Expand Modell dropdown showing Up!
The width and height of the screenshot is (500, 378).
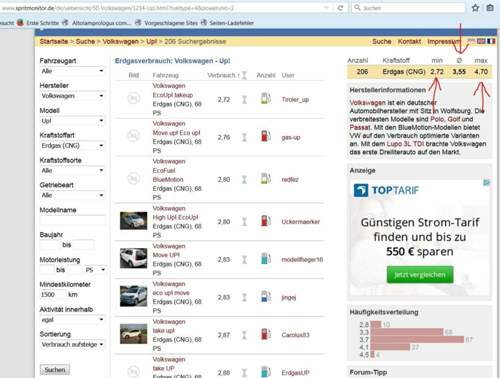pyautogui.click(x=72, y=121)
